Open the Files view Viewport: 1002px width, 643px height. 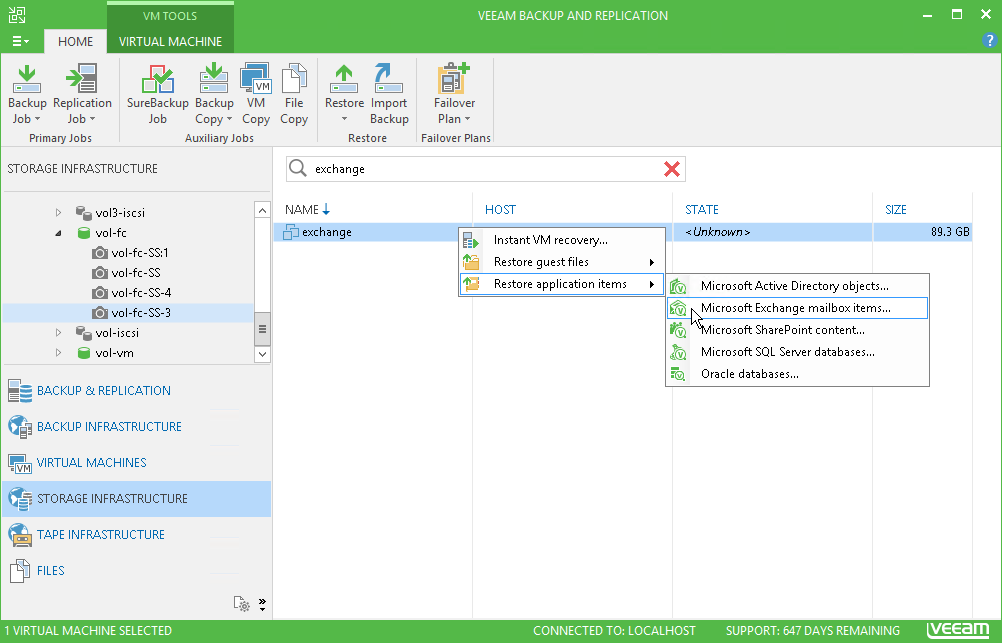(137, 570)
